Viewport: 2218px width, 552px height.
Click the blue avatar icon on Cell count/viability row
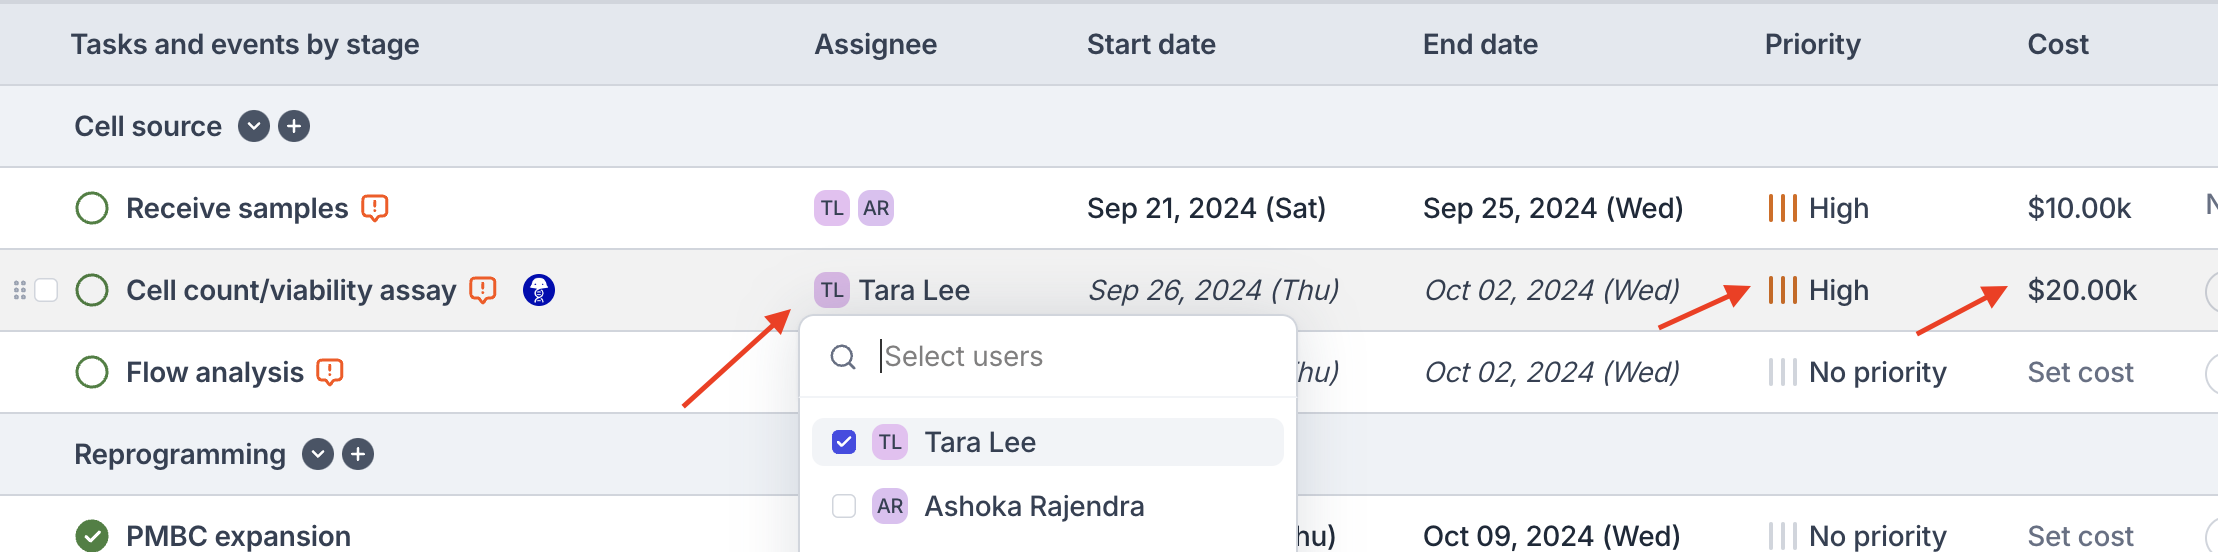coord(539,290)
